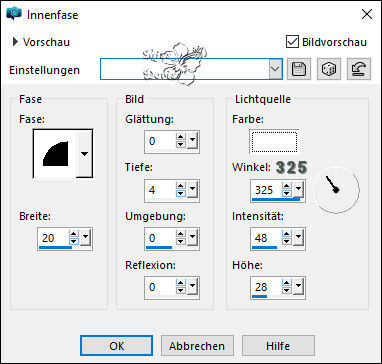Open the Einstellungen presets dropdown

pos(275,69)
